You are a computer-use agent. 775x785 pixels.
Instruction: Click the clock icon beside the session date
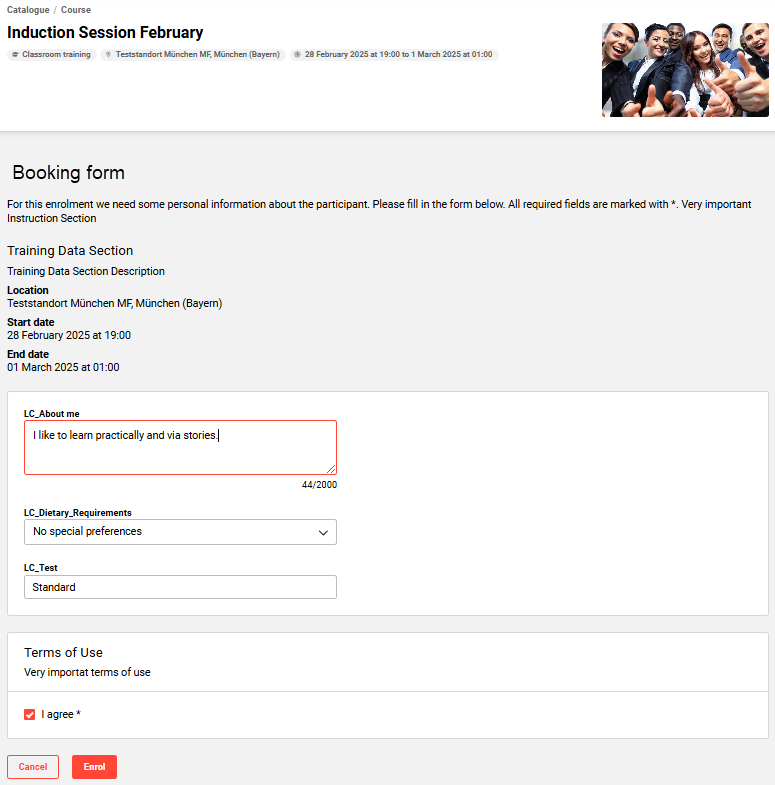coord(298,54)
